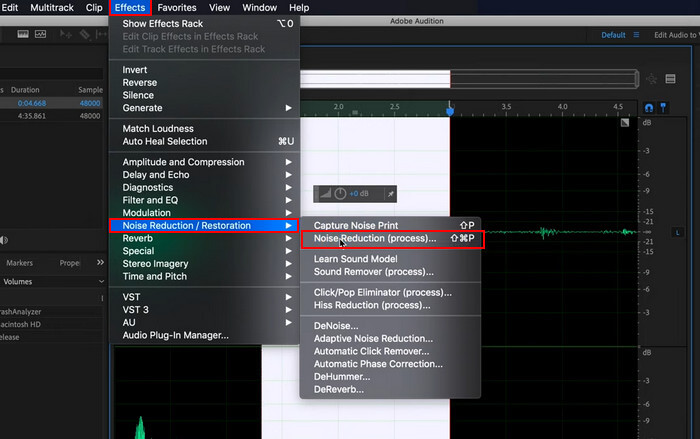
Task: Select the Razor tool in toolbar
Action: (84, 34)
